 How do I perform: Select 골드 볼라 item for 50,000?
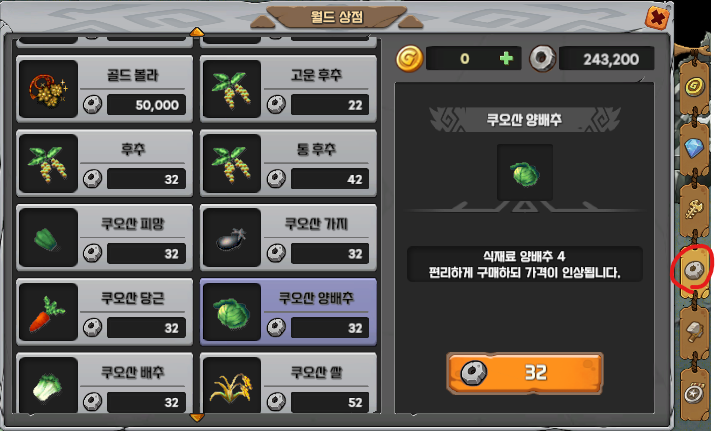pos(104,89)
